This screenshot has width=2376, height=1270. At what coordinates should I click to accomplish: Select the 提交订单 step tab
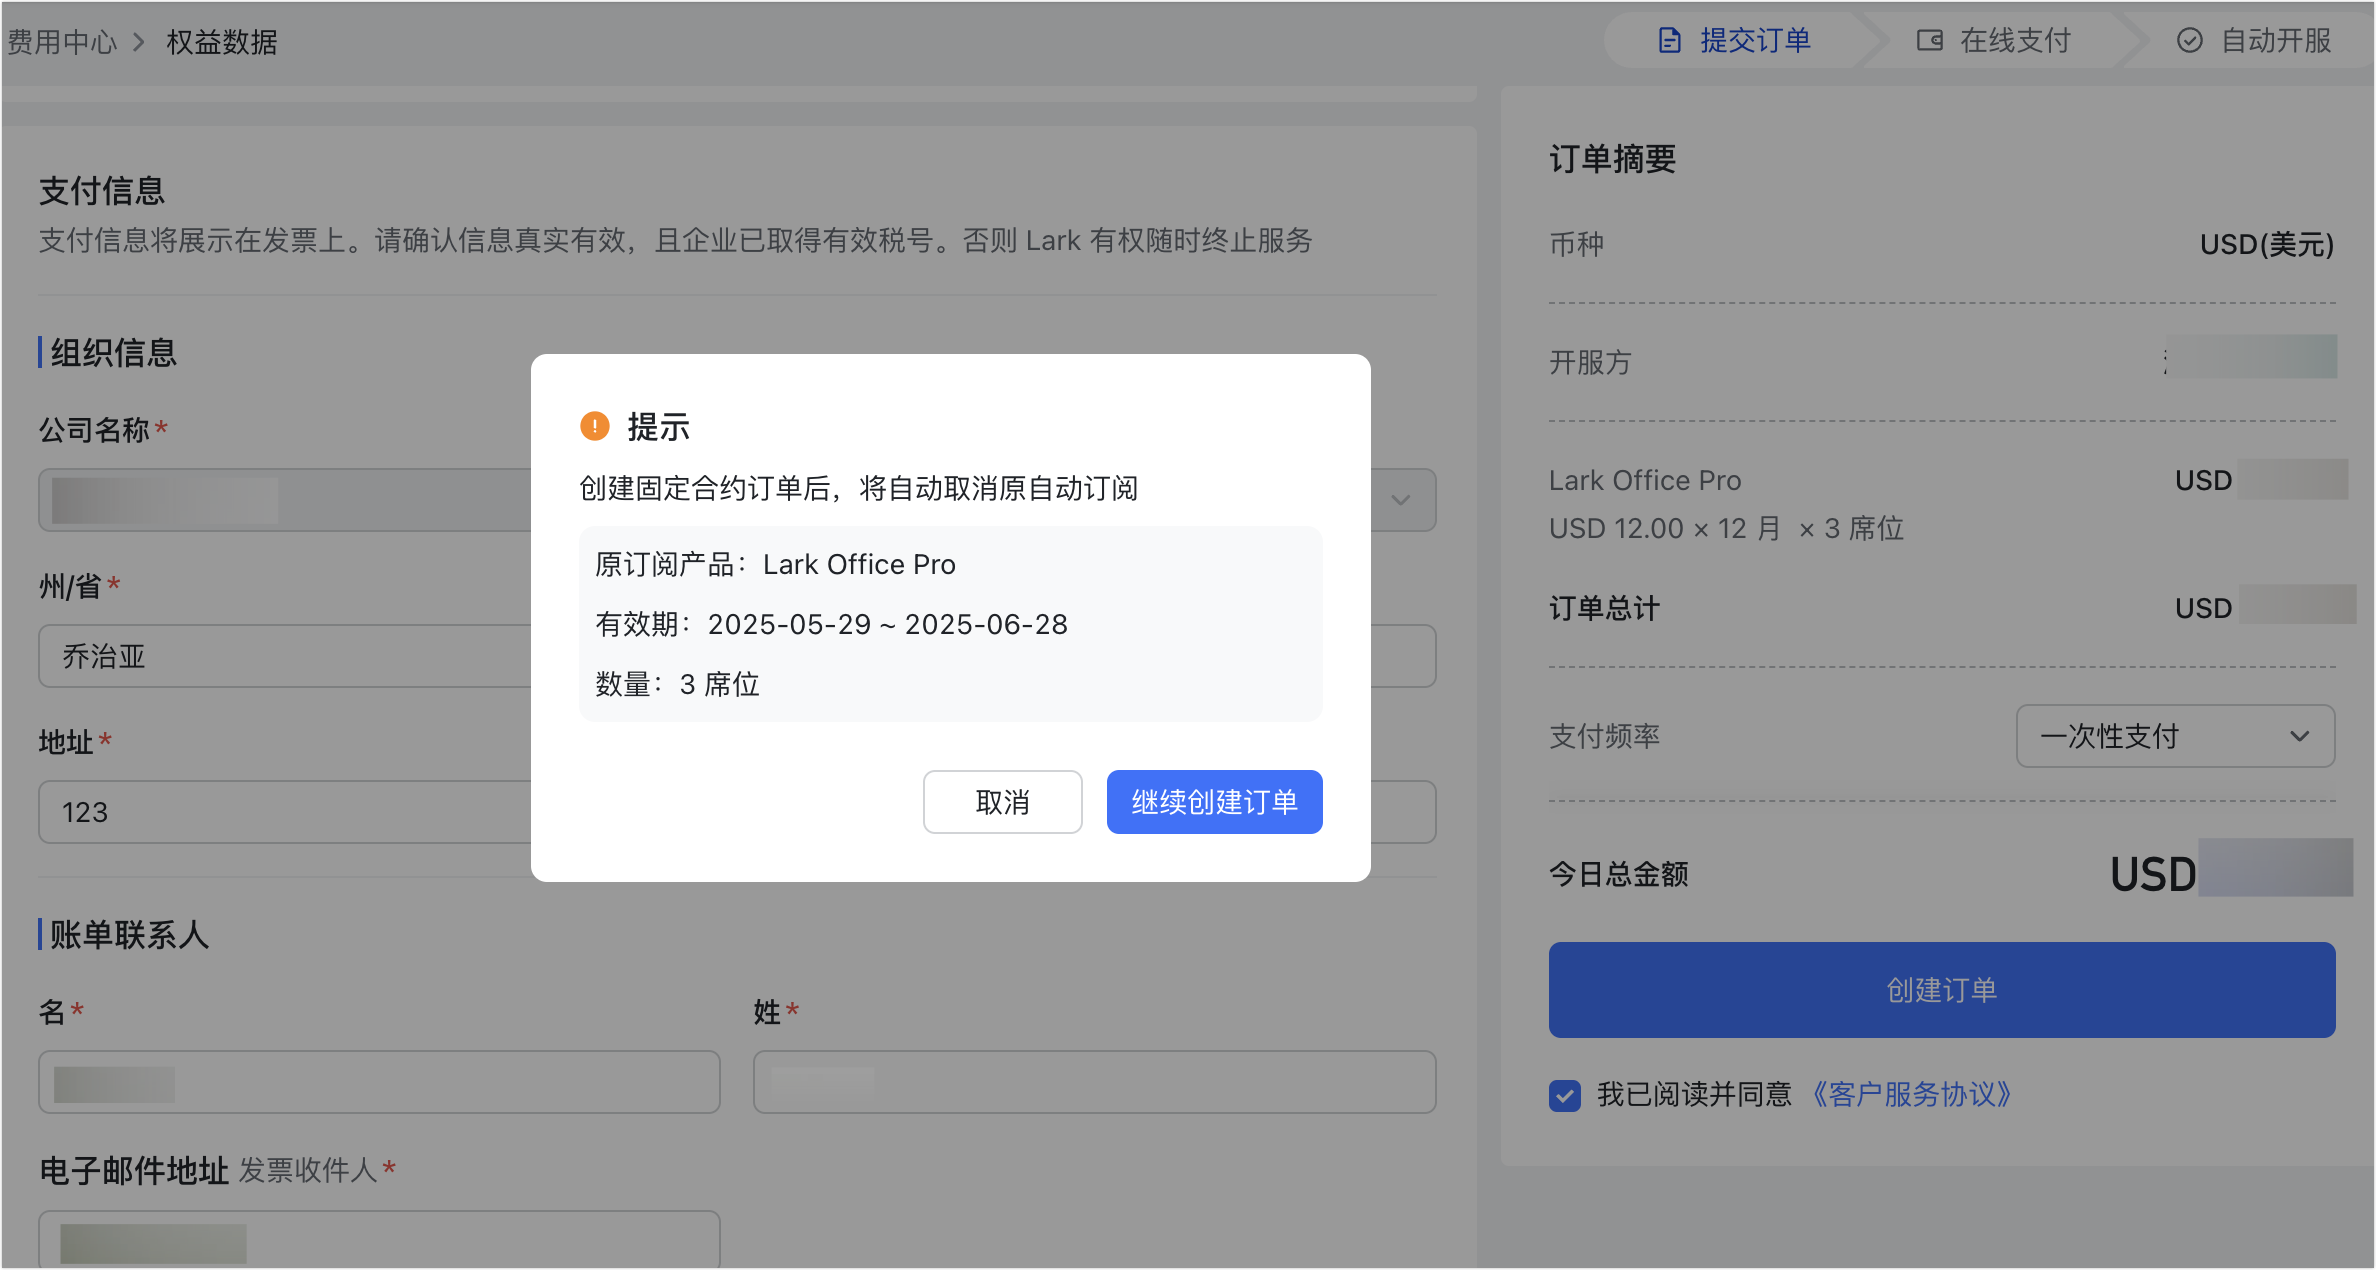click(x=1735, y=40)
